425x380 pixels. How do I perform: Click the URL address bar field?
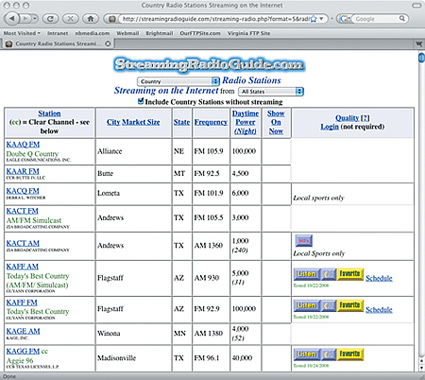[x=215, y=19]
